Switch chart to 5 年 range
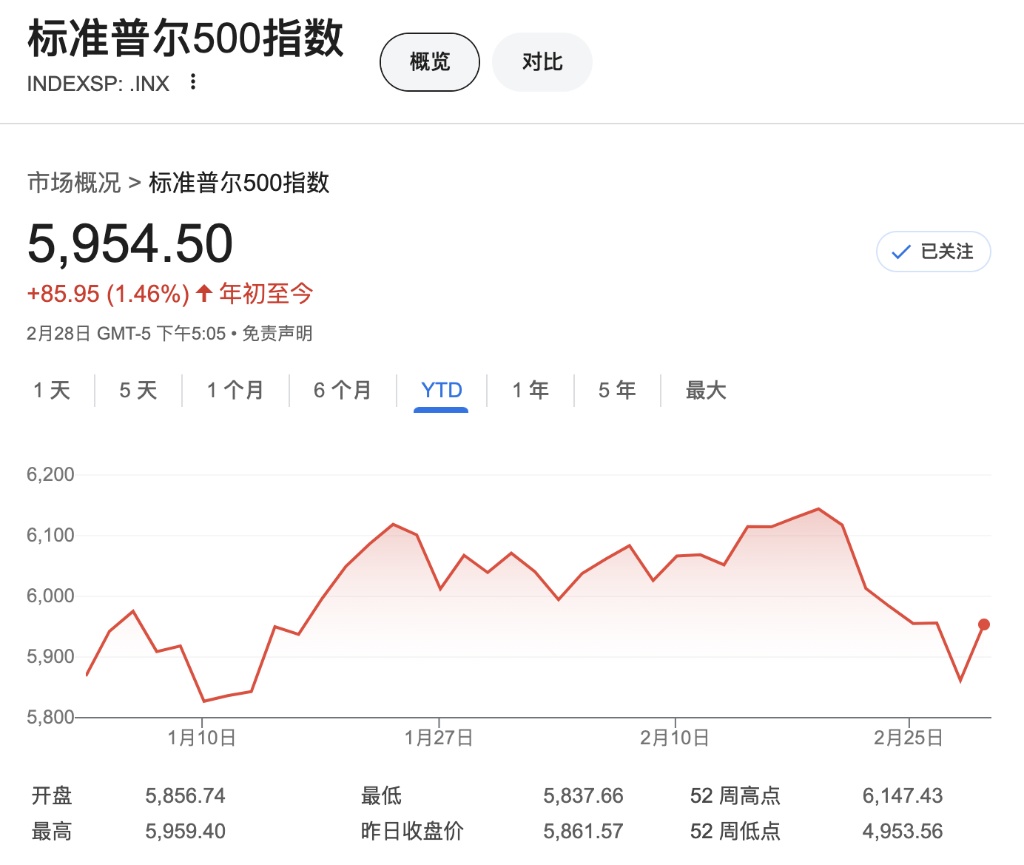The height and width of the screenshot is (865, 1024). coord(617,390)
